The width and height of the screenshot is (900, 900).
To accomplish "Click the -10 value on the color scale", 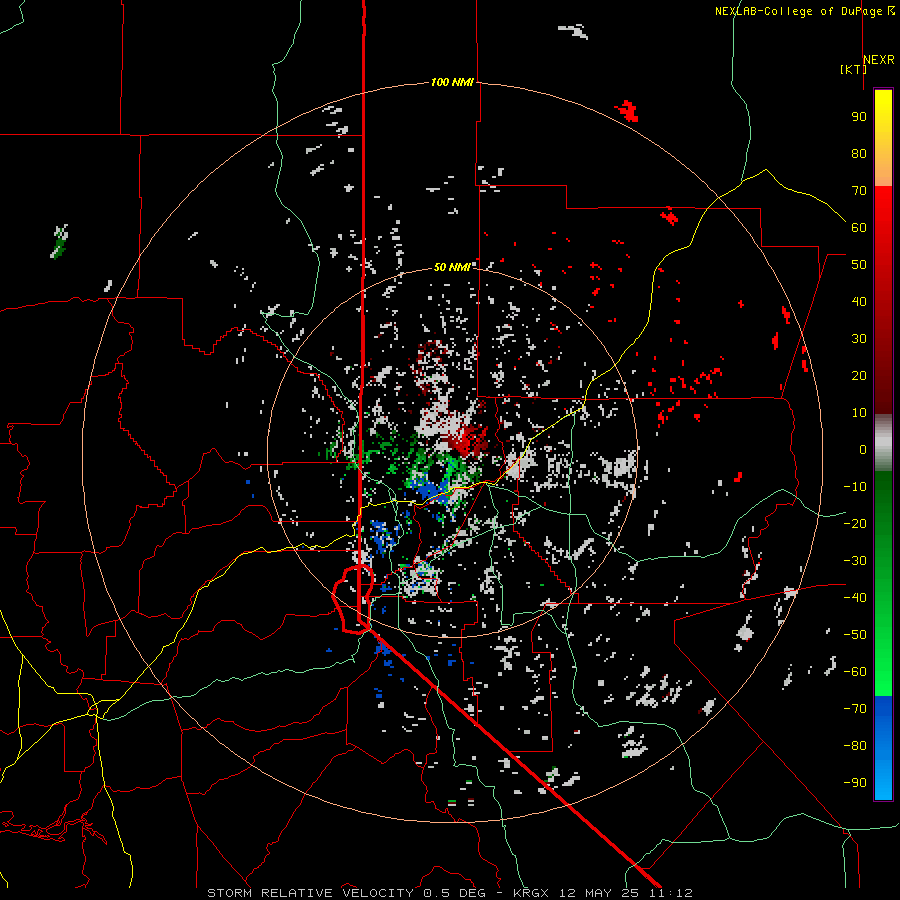I will pos(855,487).
